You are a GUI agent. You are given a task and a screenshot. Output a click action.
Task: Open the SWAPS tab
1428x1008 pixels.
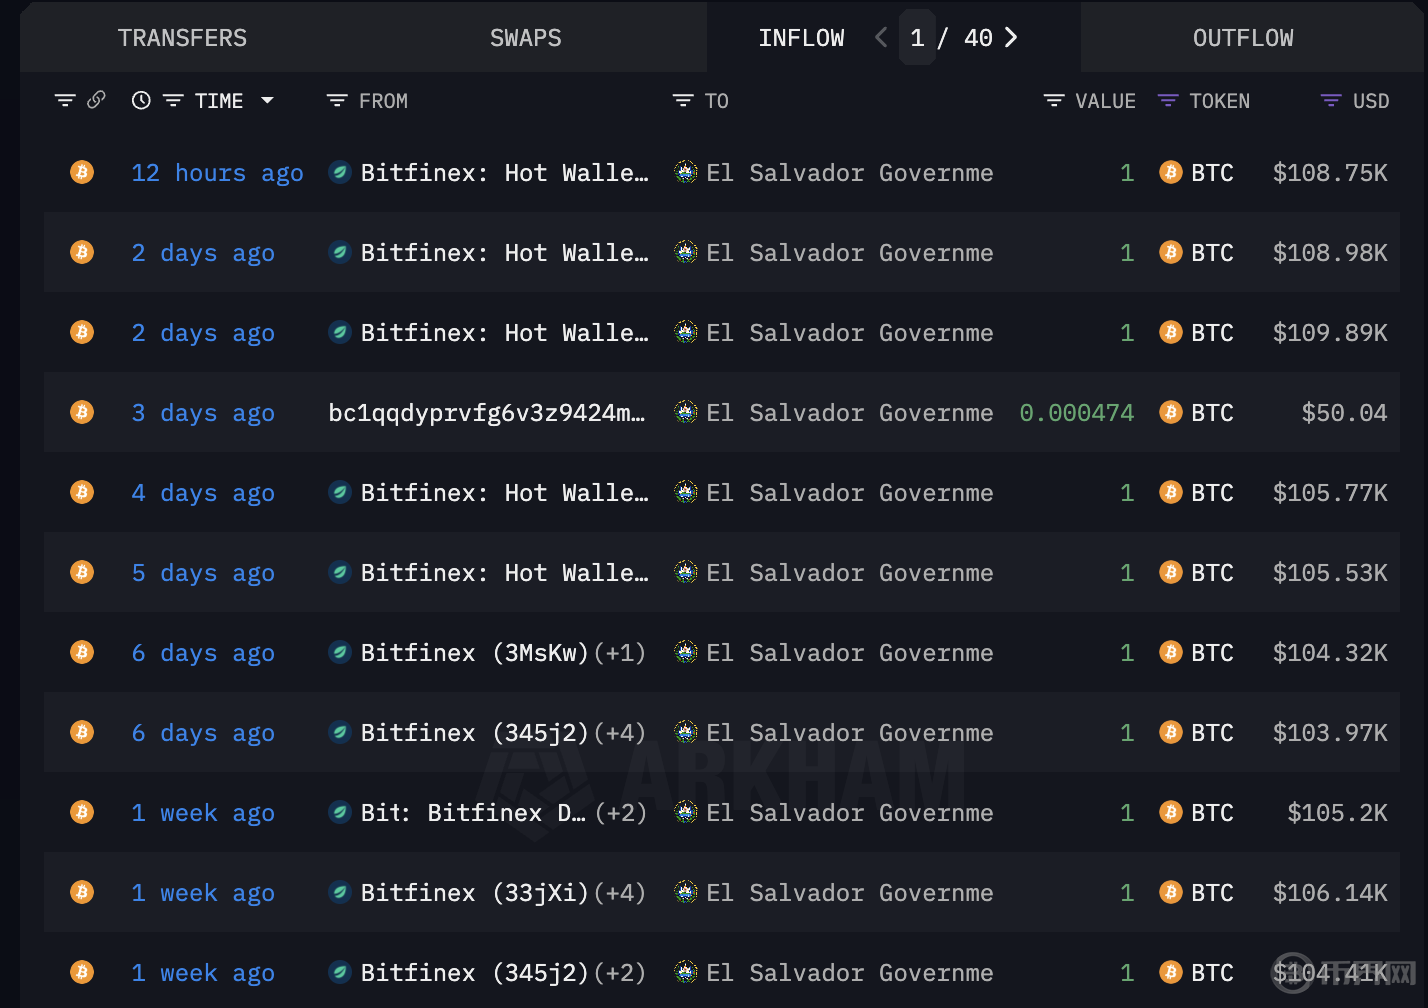pyautogui.click(x=525, y=38)
